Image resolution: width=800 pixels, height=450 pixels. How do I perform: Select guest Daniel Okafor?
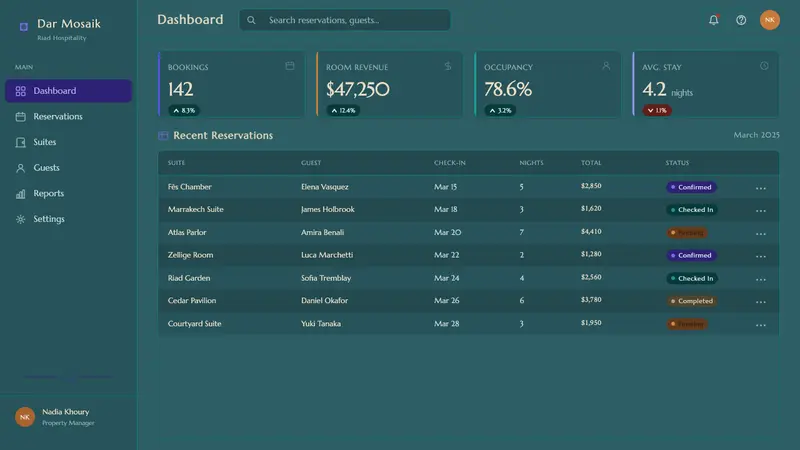(324, 301)
